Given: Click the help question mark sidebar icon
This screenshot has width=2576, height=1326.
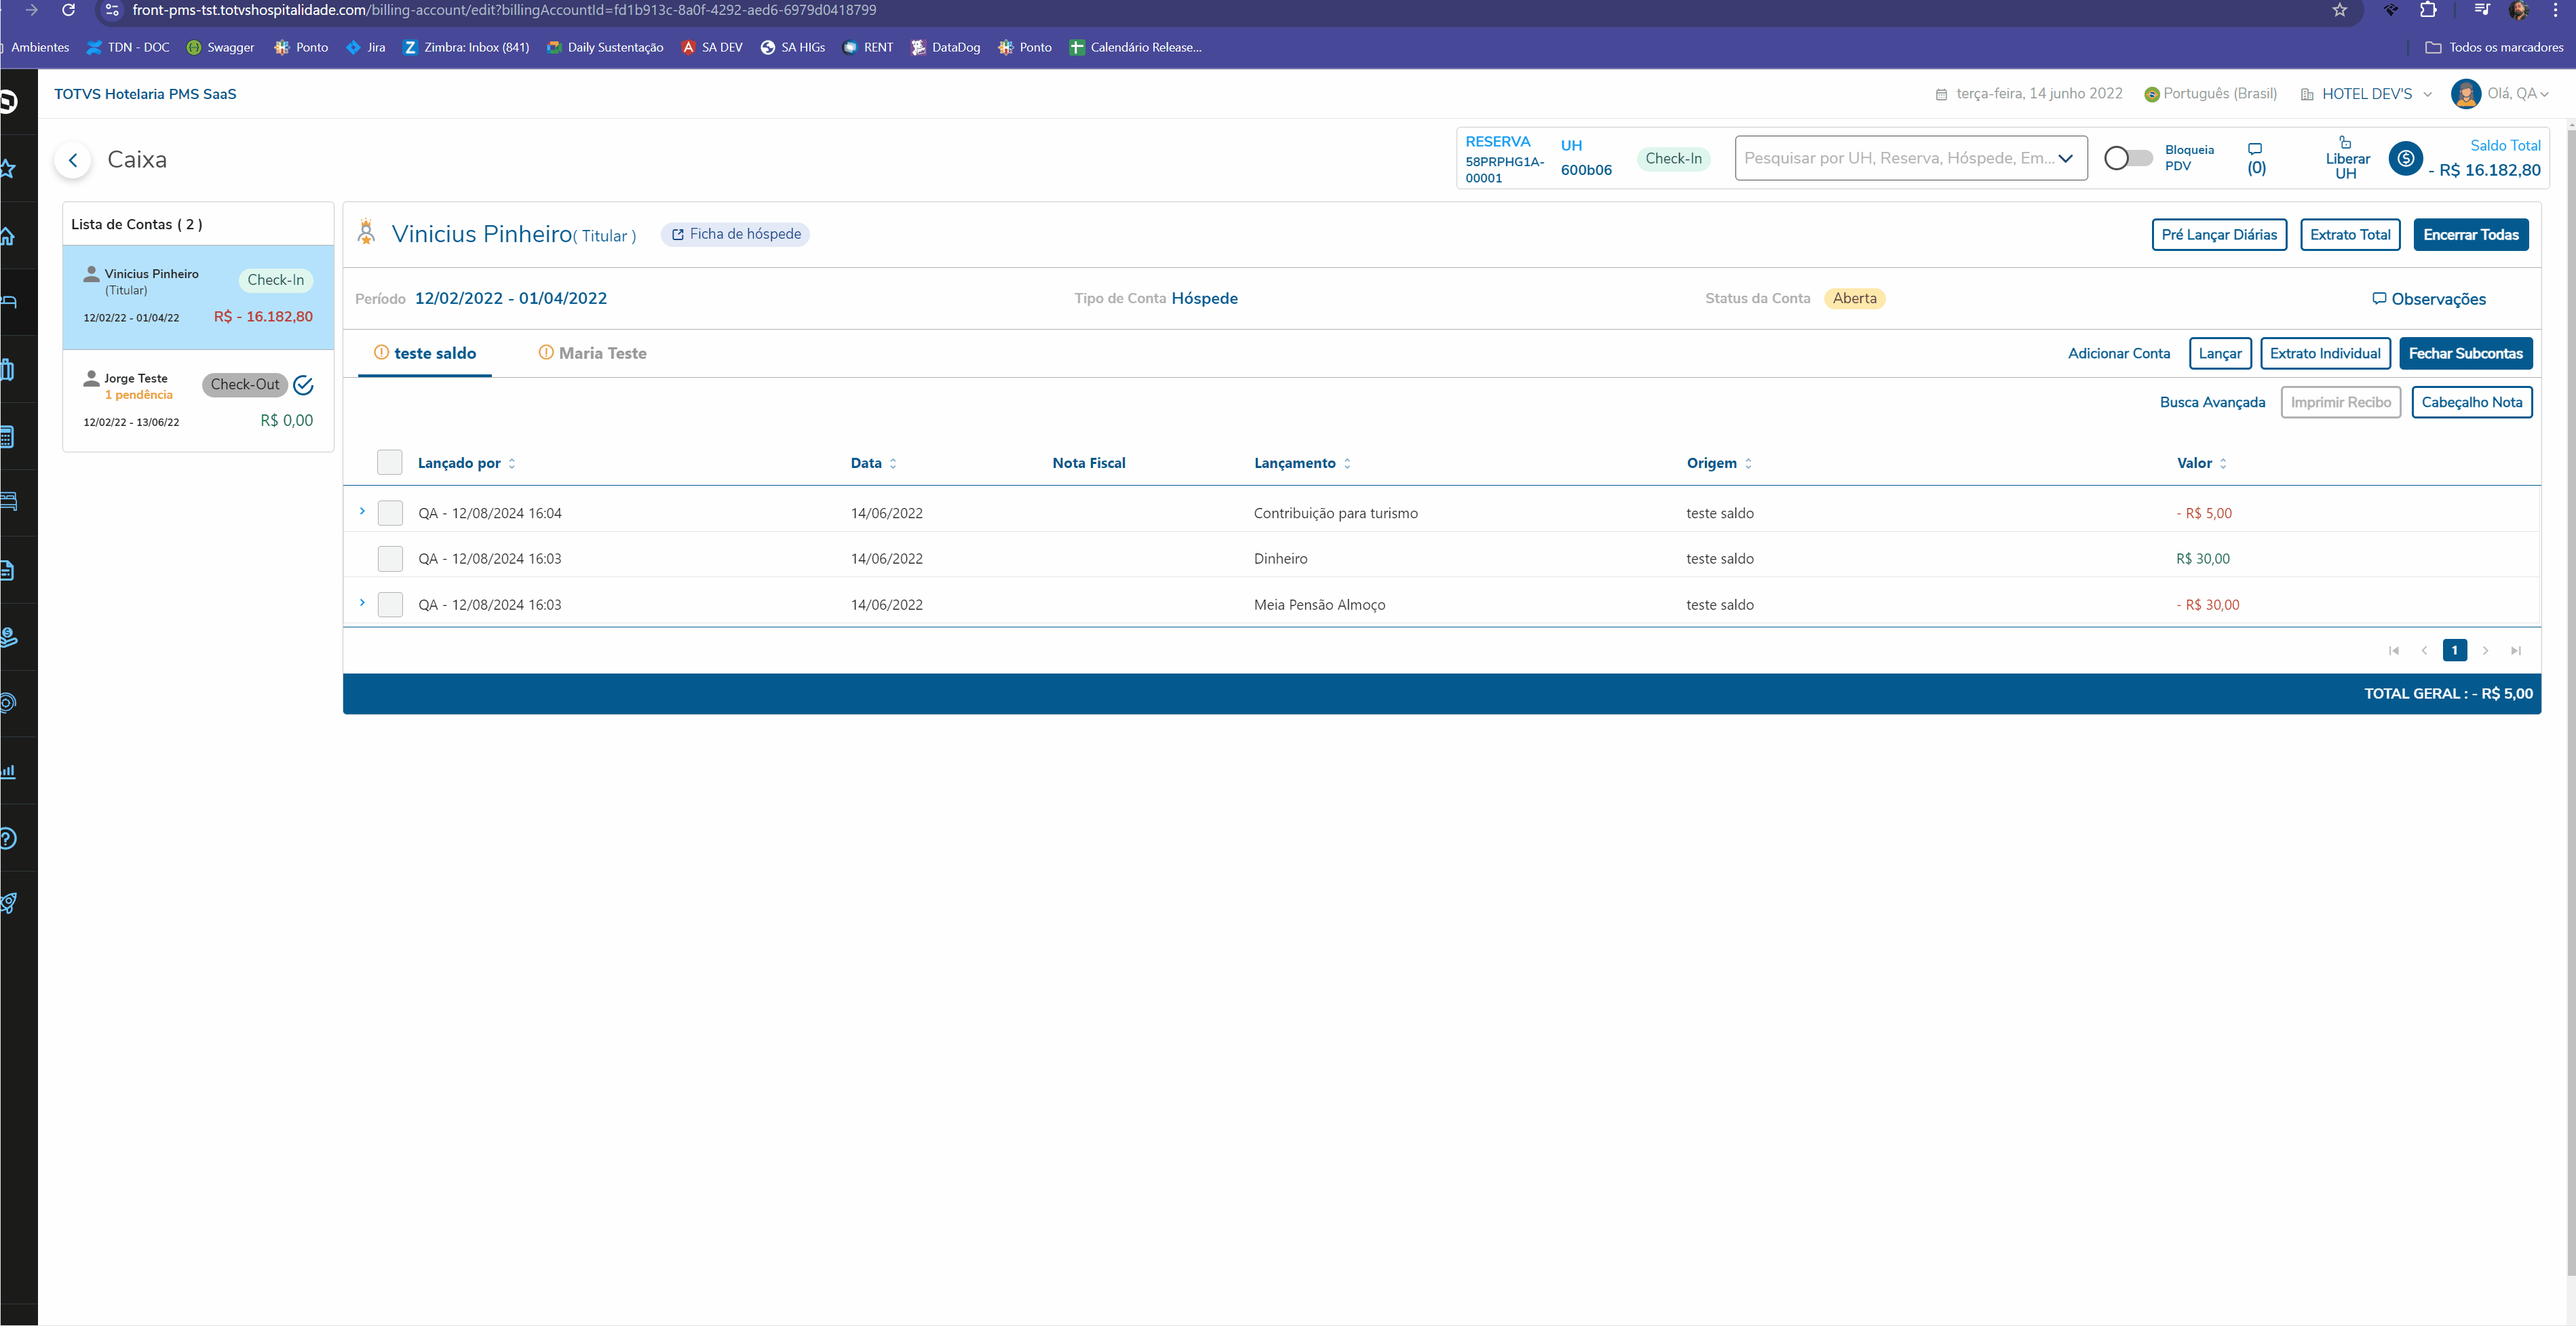Looking at the screenshot, I should (x=8, y=838).
